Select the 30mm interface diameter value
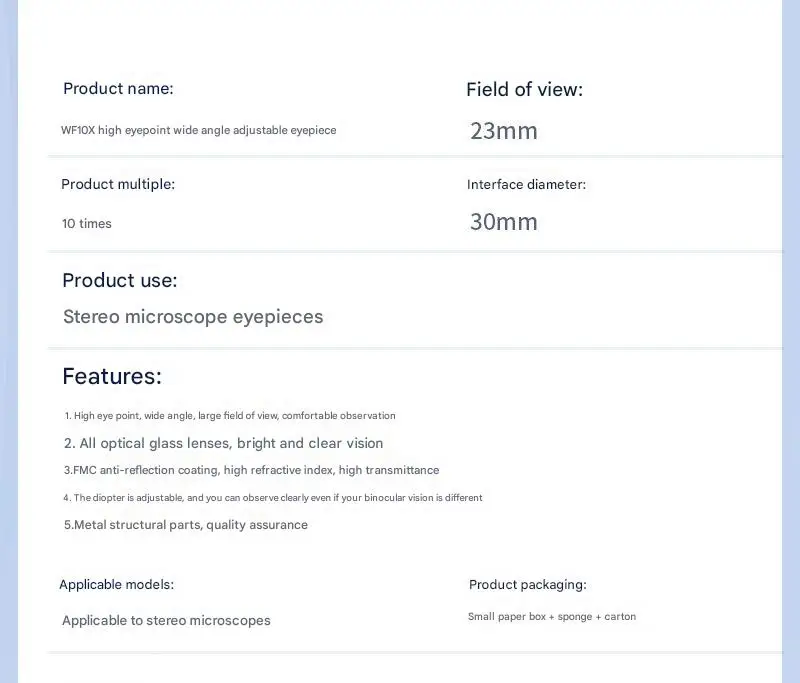Screen dimensions: 800x683 click(x=504, y=222)
